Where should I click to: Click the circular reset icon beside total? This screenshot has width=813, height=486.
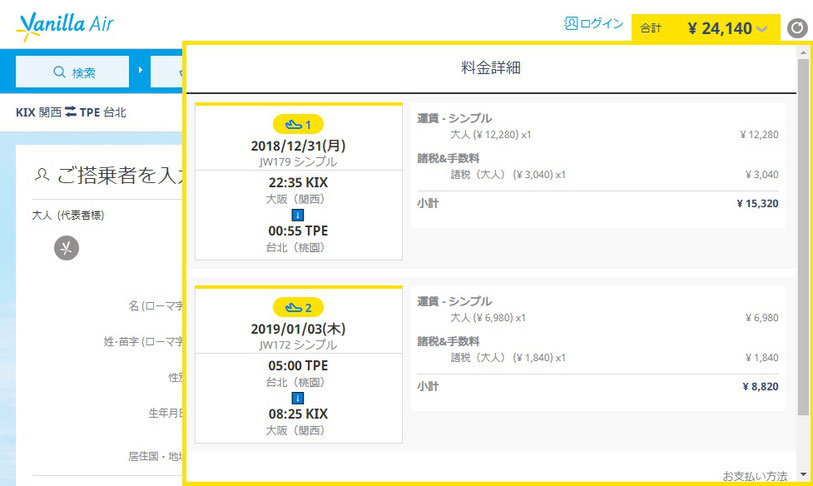pos(797,28)
